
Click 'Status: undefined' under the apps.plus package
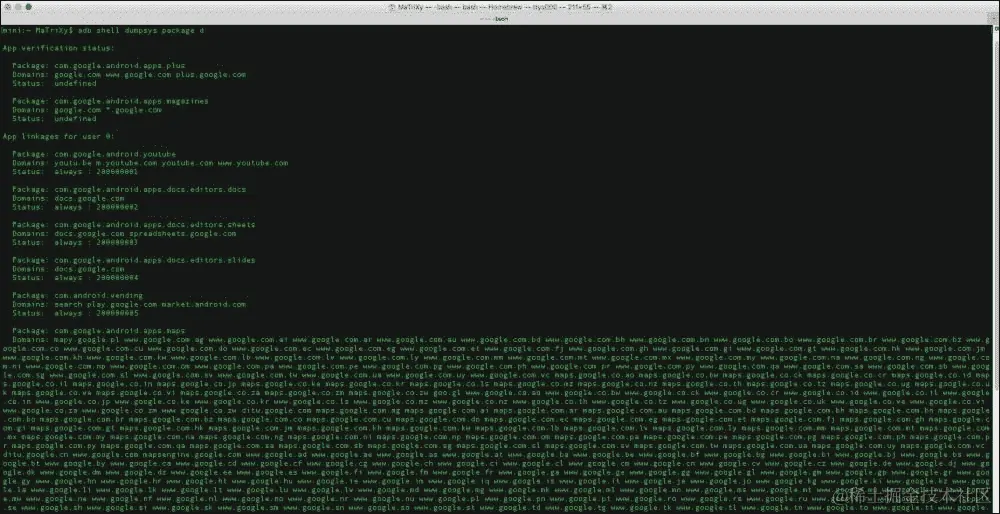click(x=55, y=84)
